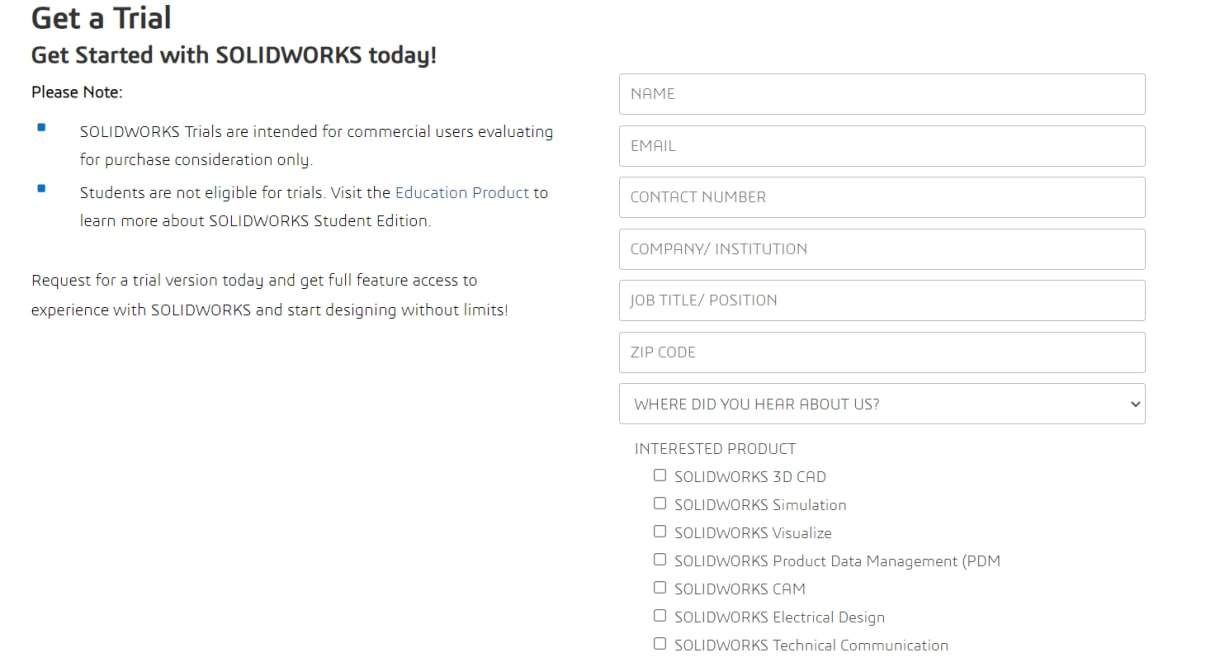Toggle the SOLIDWORKS CAM checkbox
The image size is (1220, 662).
tap(660, 588)
